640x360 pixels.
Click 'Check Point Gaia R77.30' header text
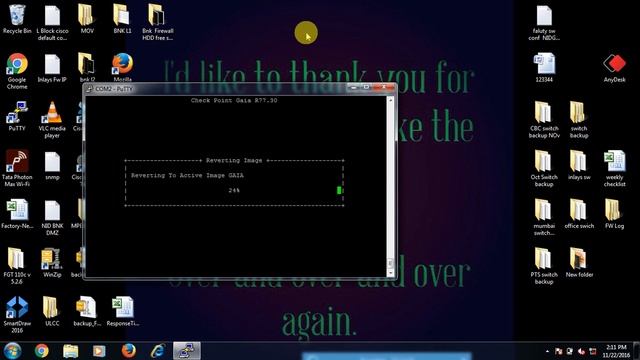tap(234, 100)
